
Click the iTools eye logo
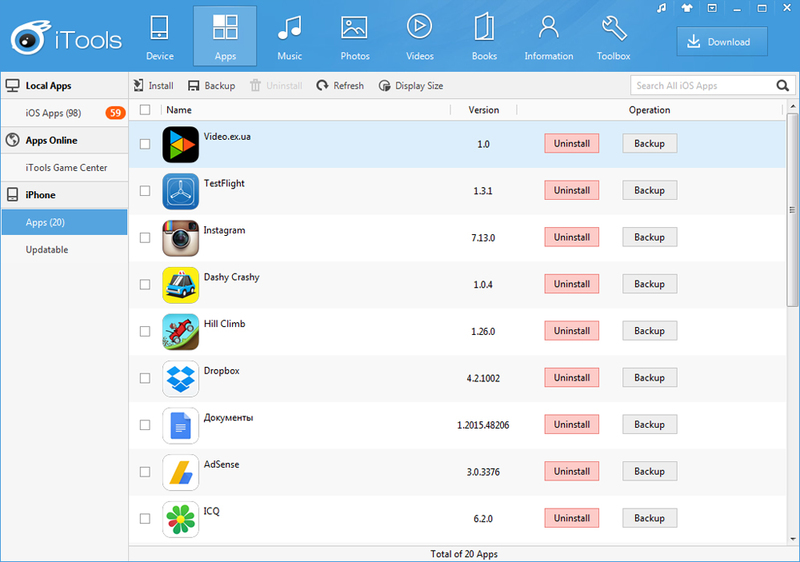coord(30,38)
